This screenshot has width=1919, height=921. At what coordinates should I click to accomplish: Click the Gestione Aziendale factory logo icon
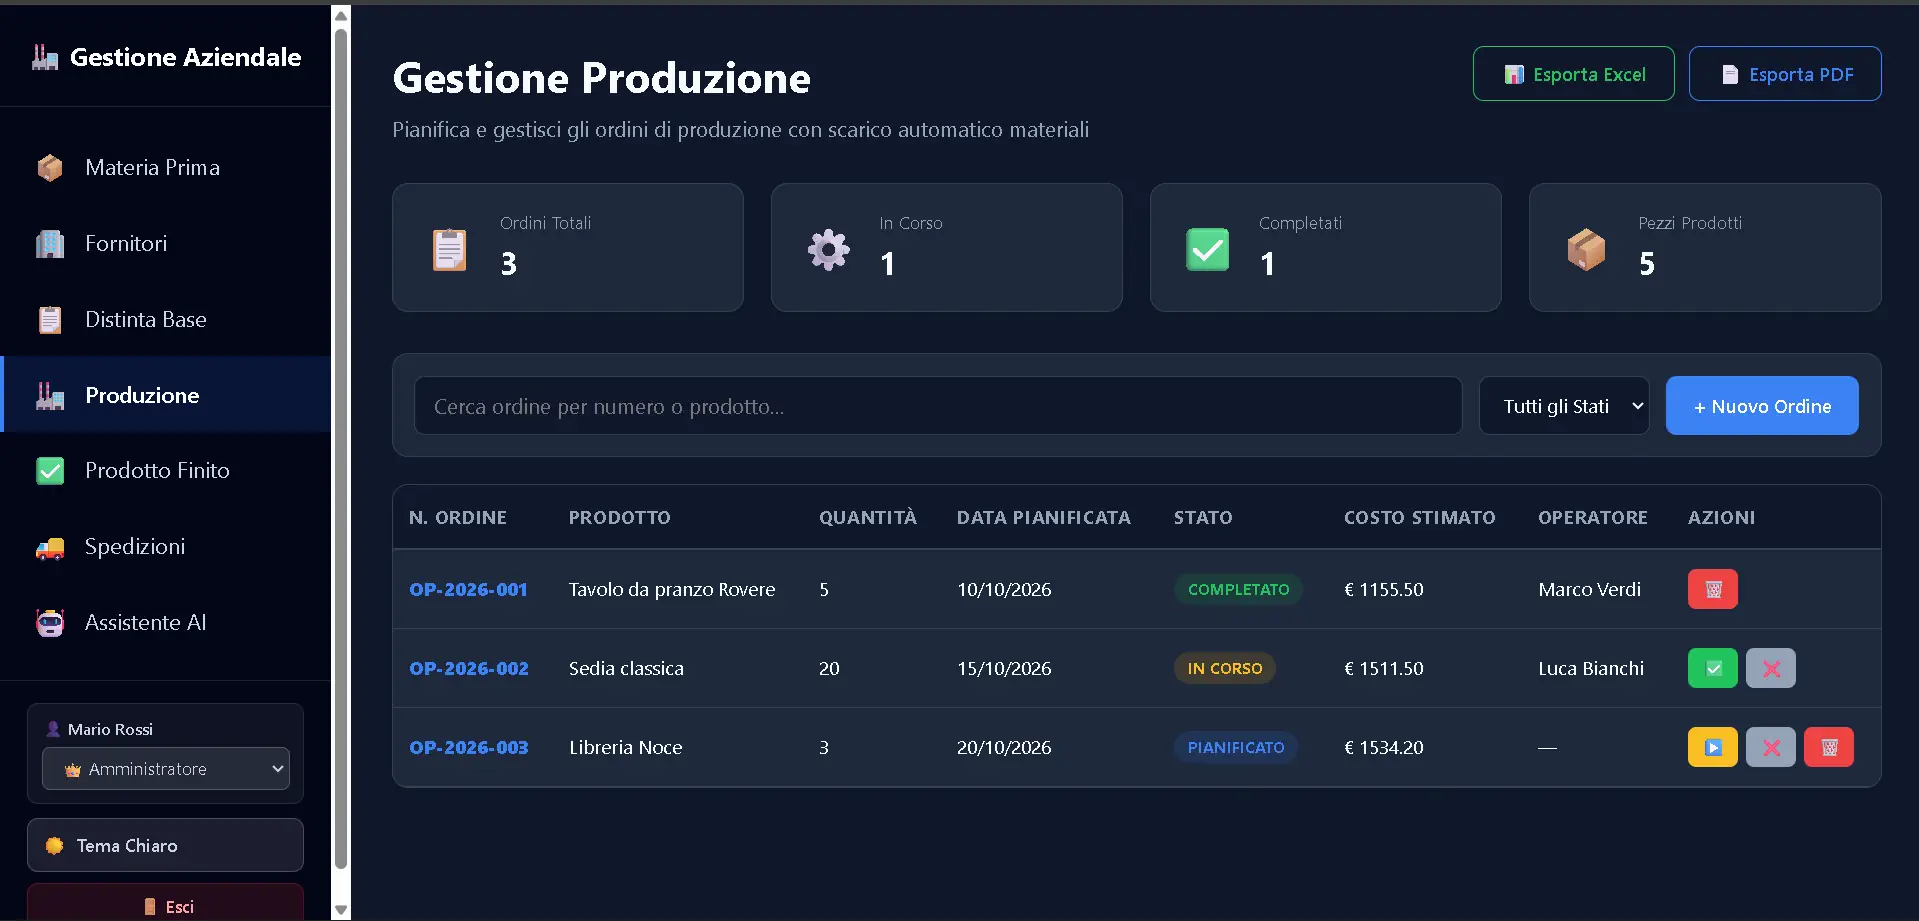click(45, 57)
